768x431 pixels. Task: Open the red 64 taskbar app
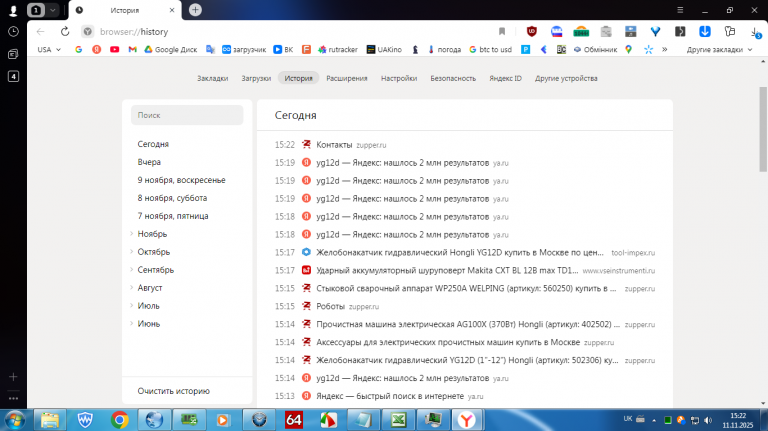[293, 420]
